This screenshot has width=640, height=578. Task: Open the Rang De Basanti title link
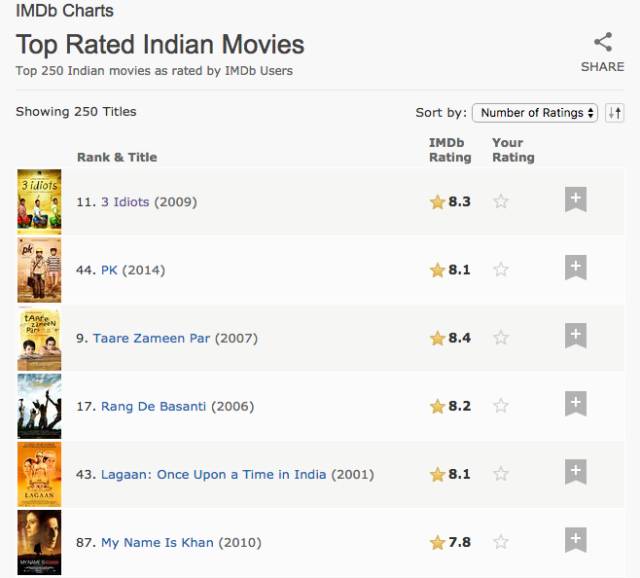pos(153,406)
